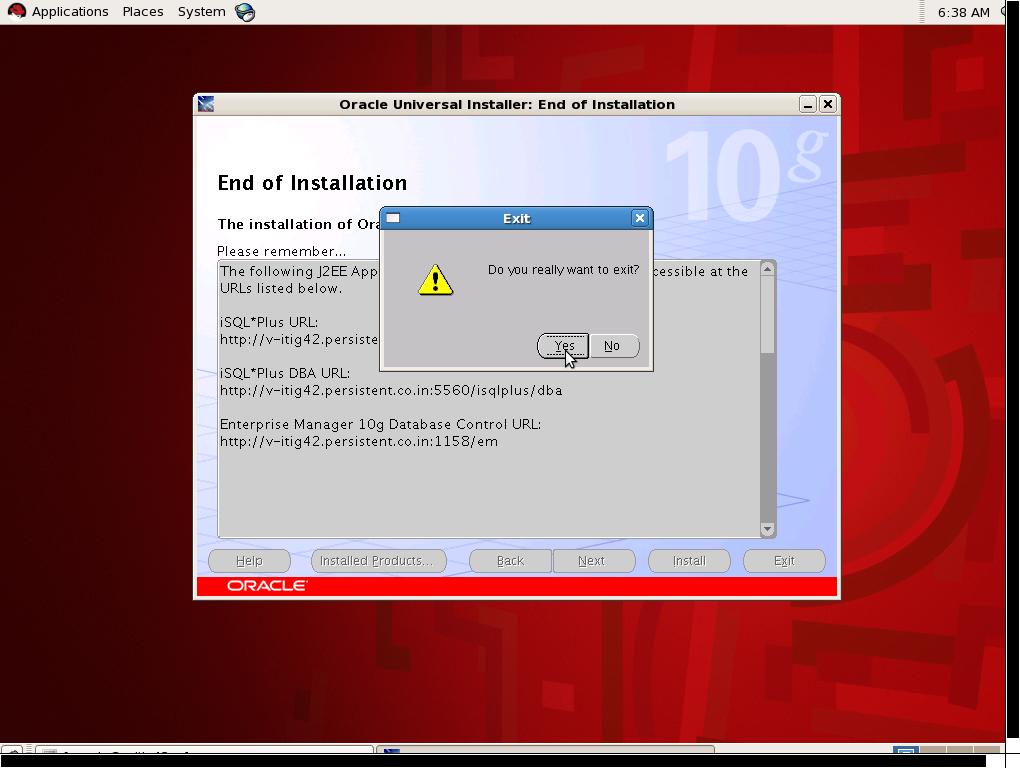This screenshot has height=768, width=1020.
Task: Open Installed Products list
Action: coord(379,561)
